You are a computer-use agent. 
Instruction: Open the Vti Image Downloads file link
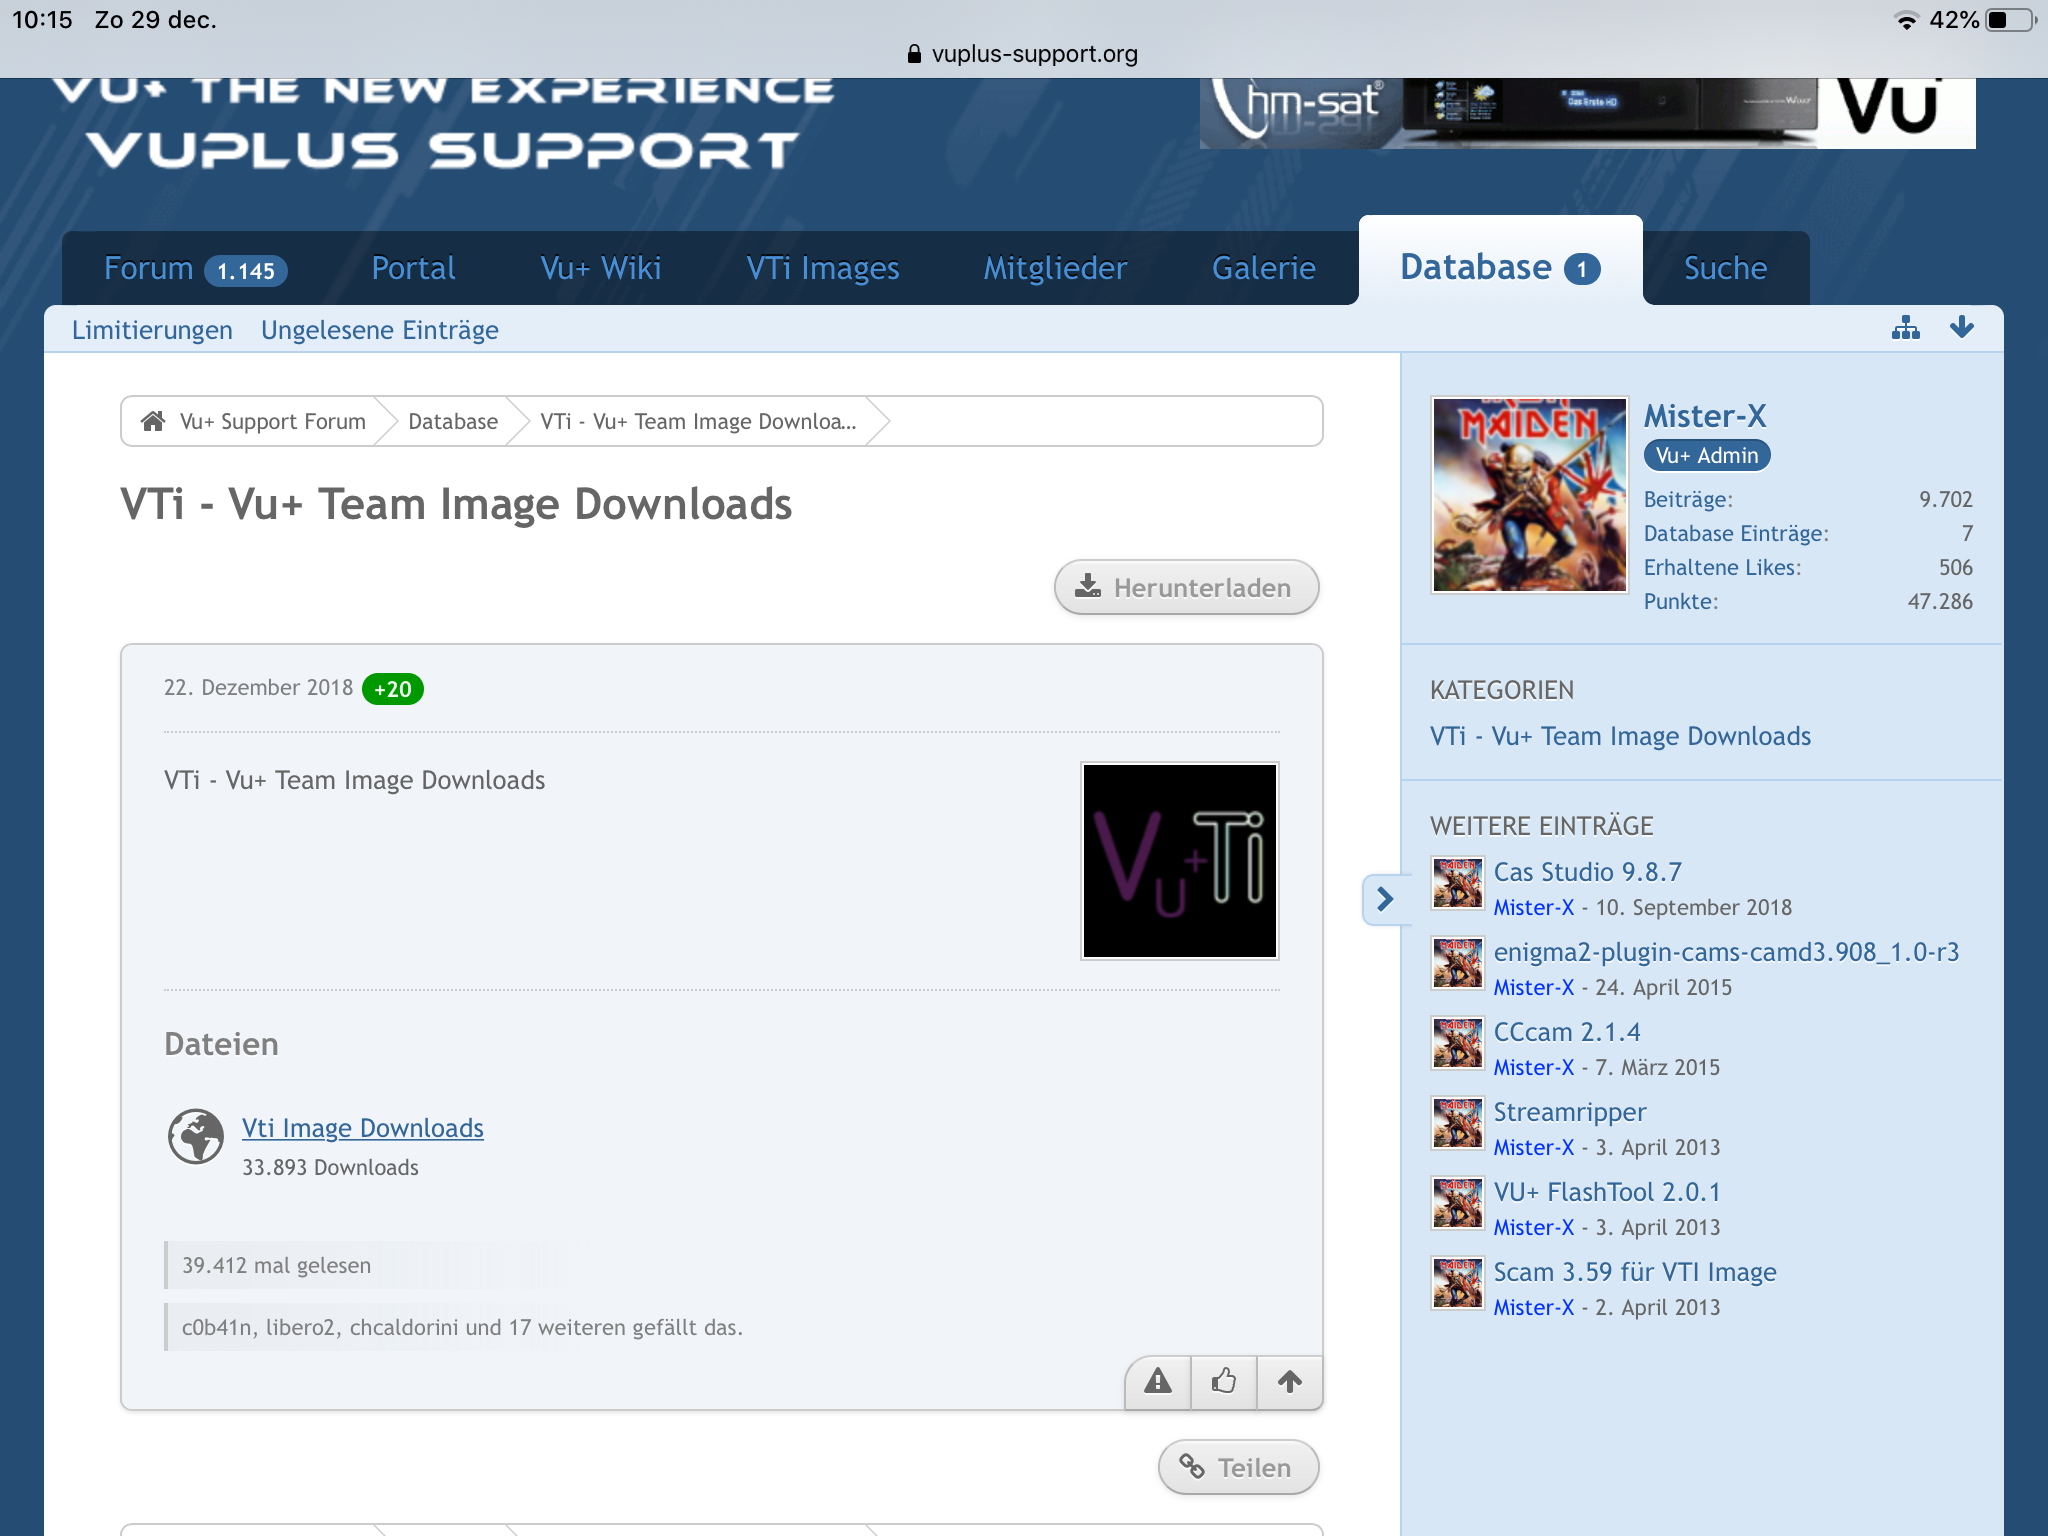click(x=363, y=1127)
